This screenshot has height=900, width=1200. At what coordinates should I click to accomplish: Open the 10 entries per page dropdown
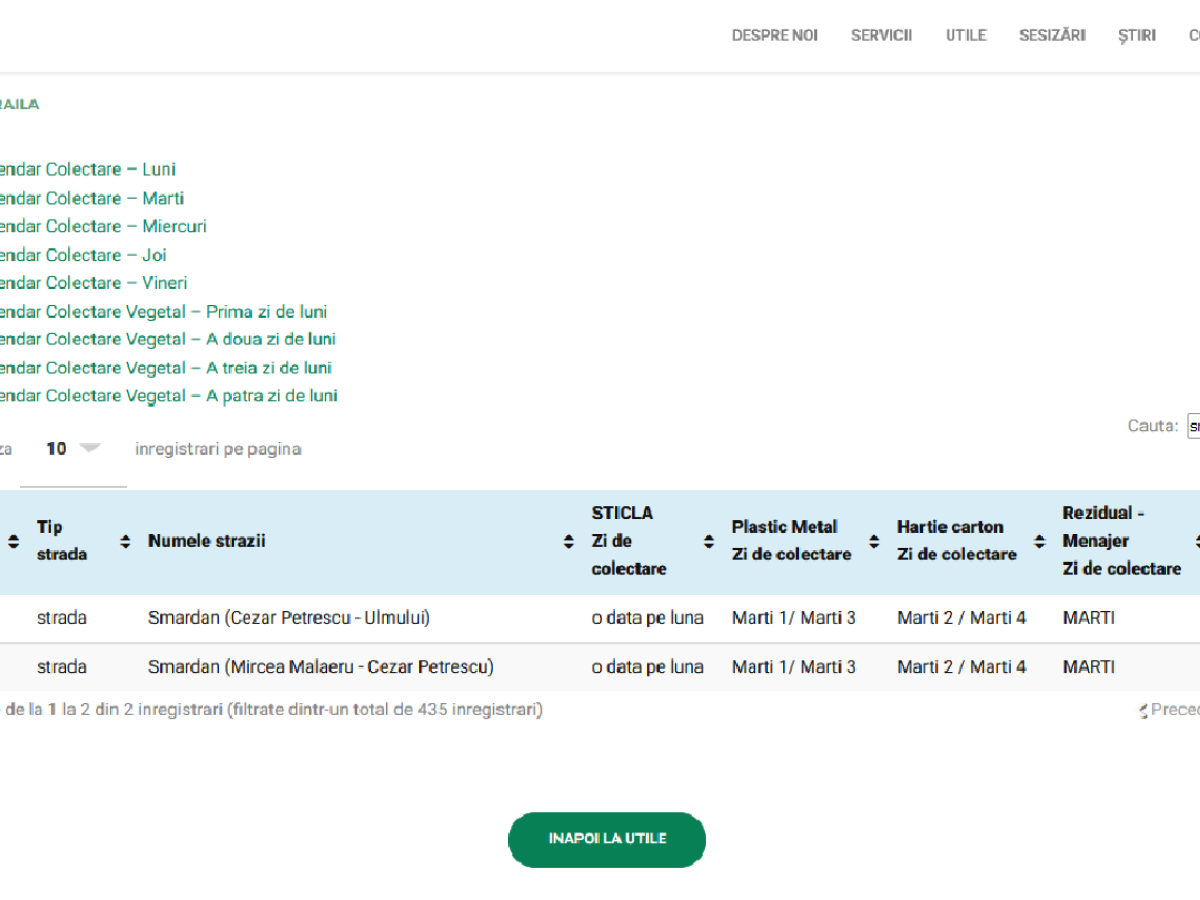74,449
